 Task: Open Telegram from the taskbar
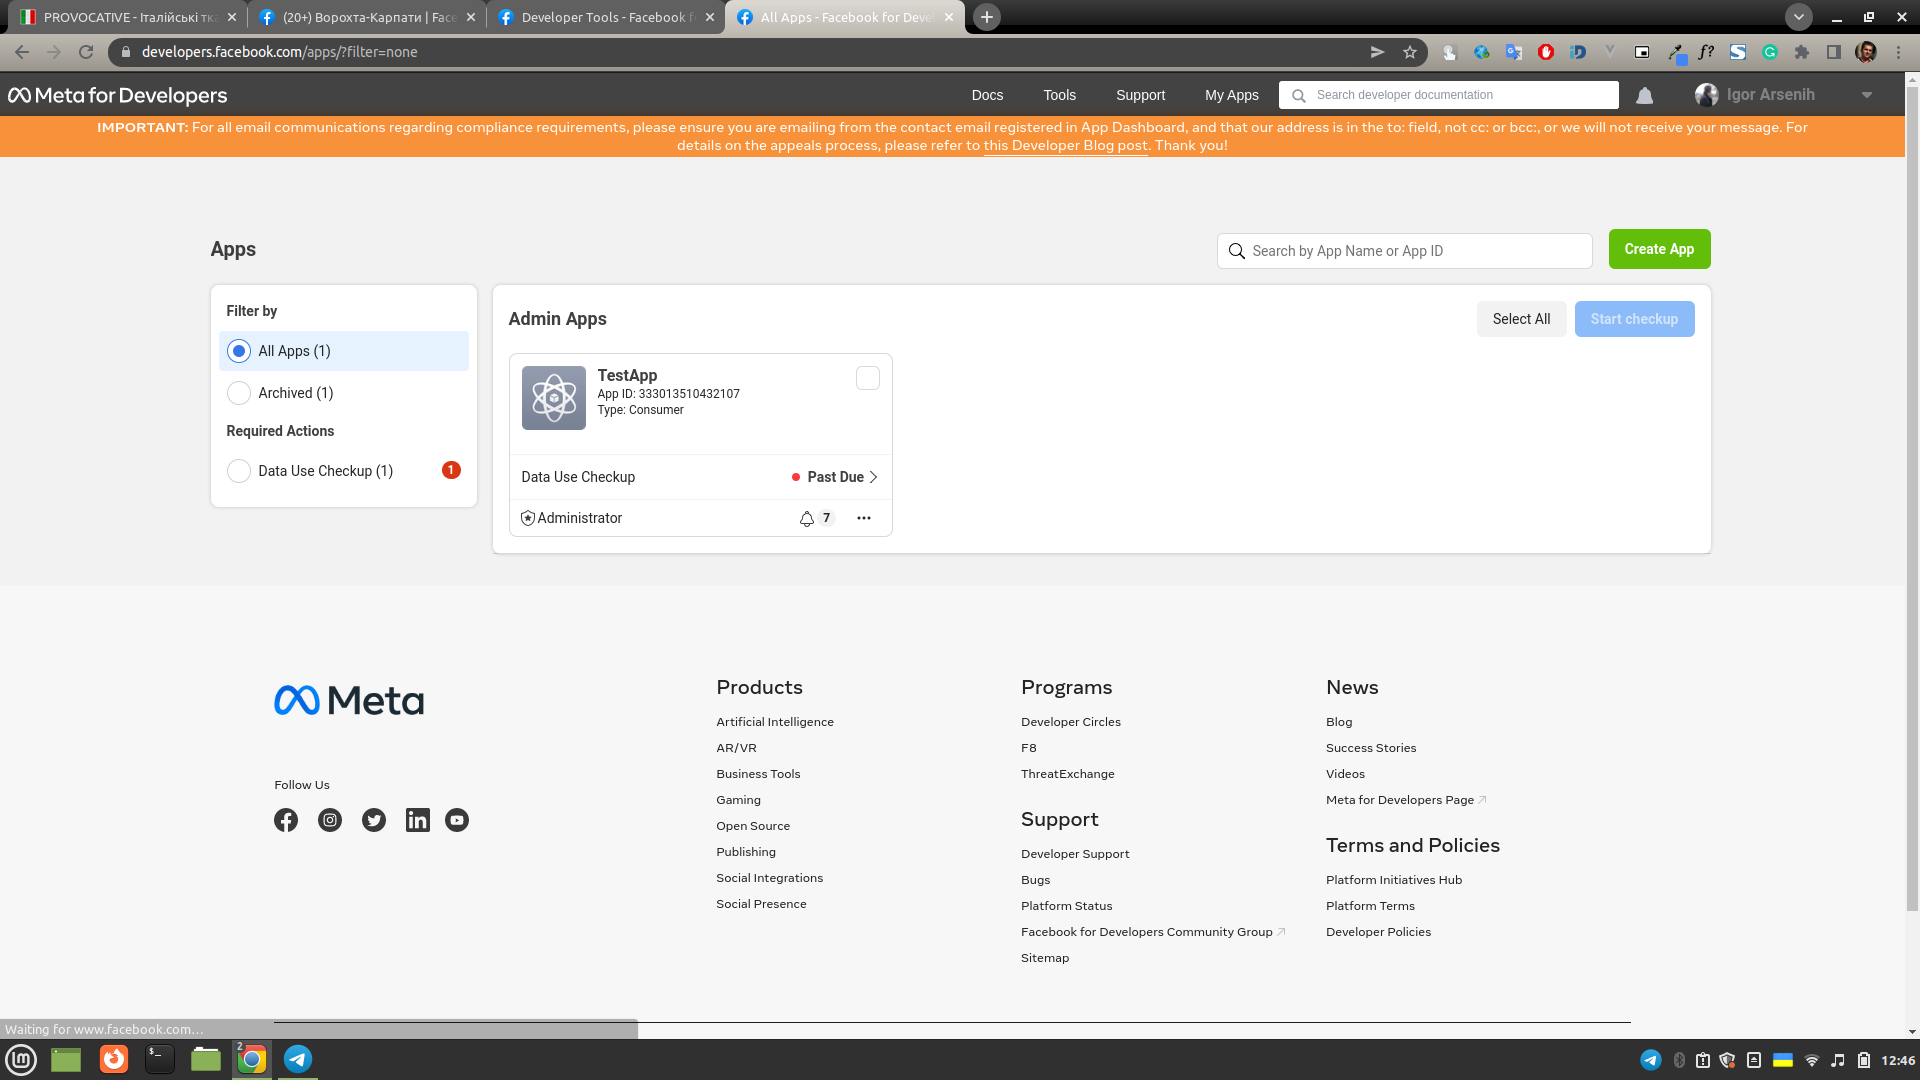tap(298, 1059)
